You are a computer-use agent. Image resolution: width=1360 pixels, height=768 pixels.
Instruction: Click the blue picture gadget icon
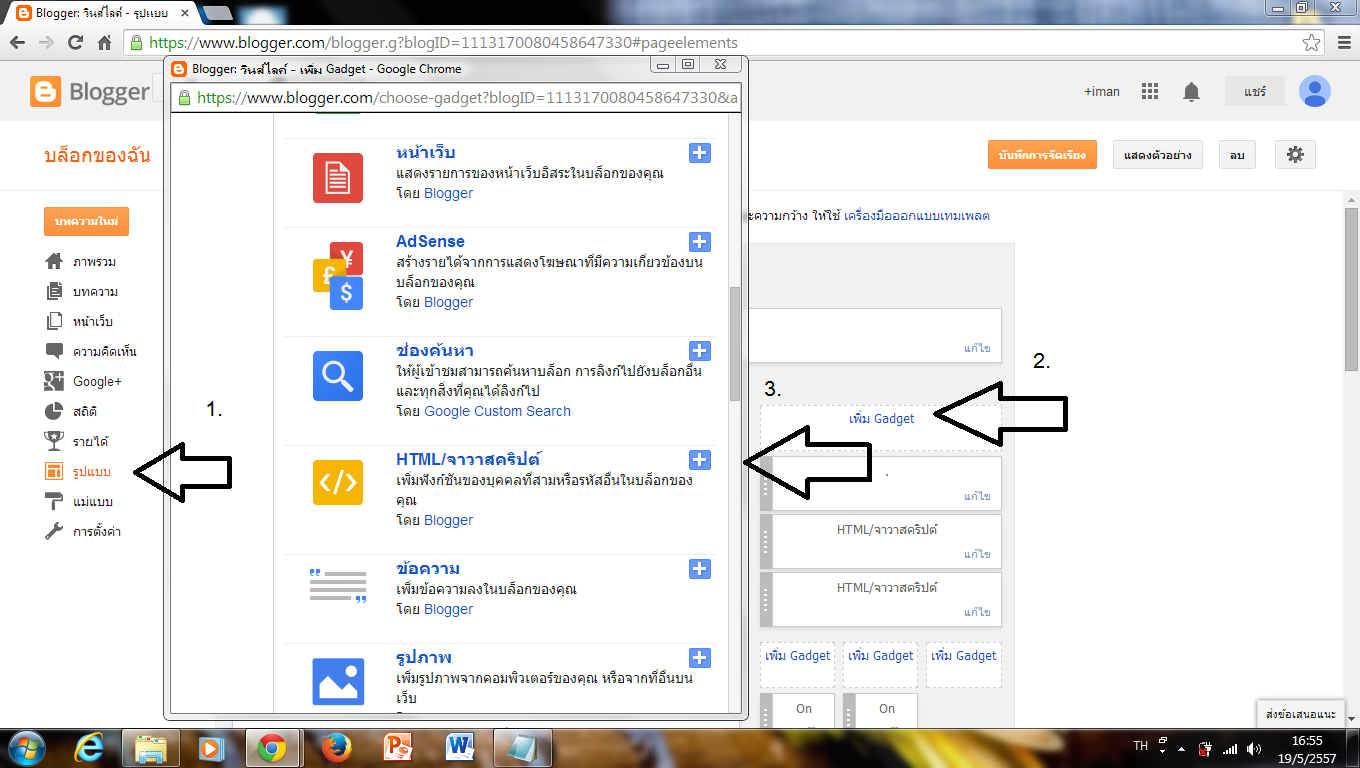pos(338,681)
